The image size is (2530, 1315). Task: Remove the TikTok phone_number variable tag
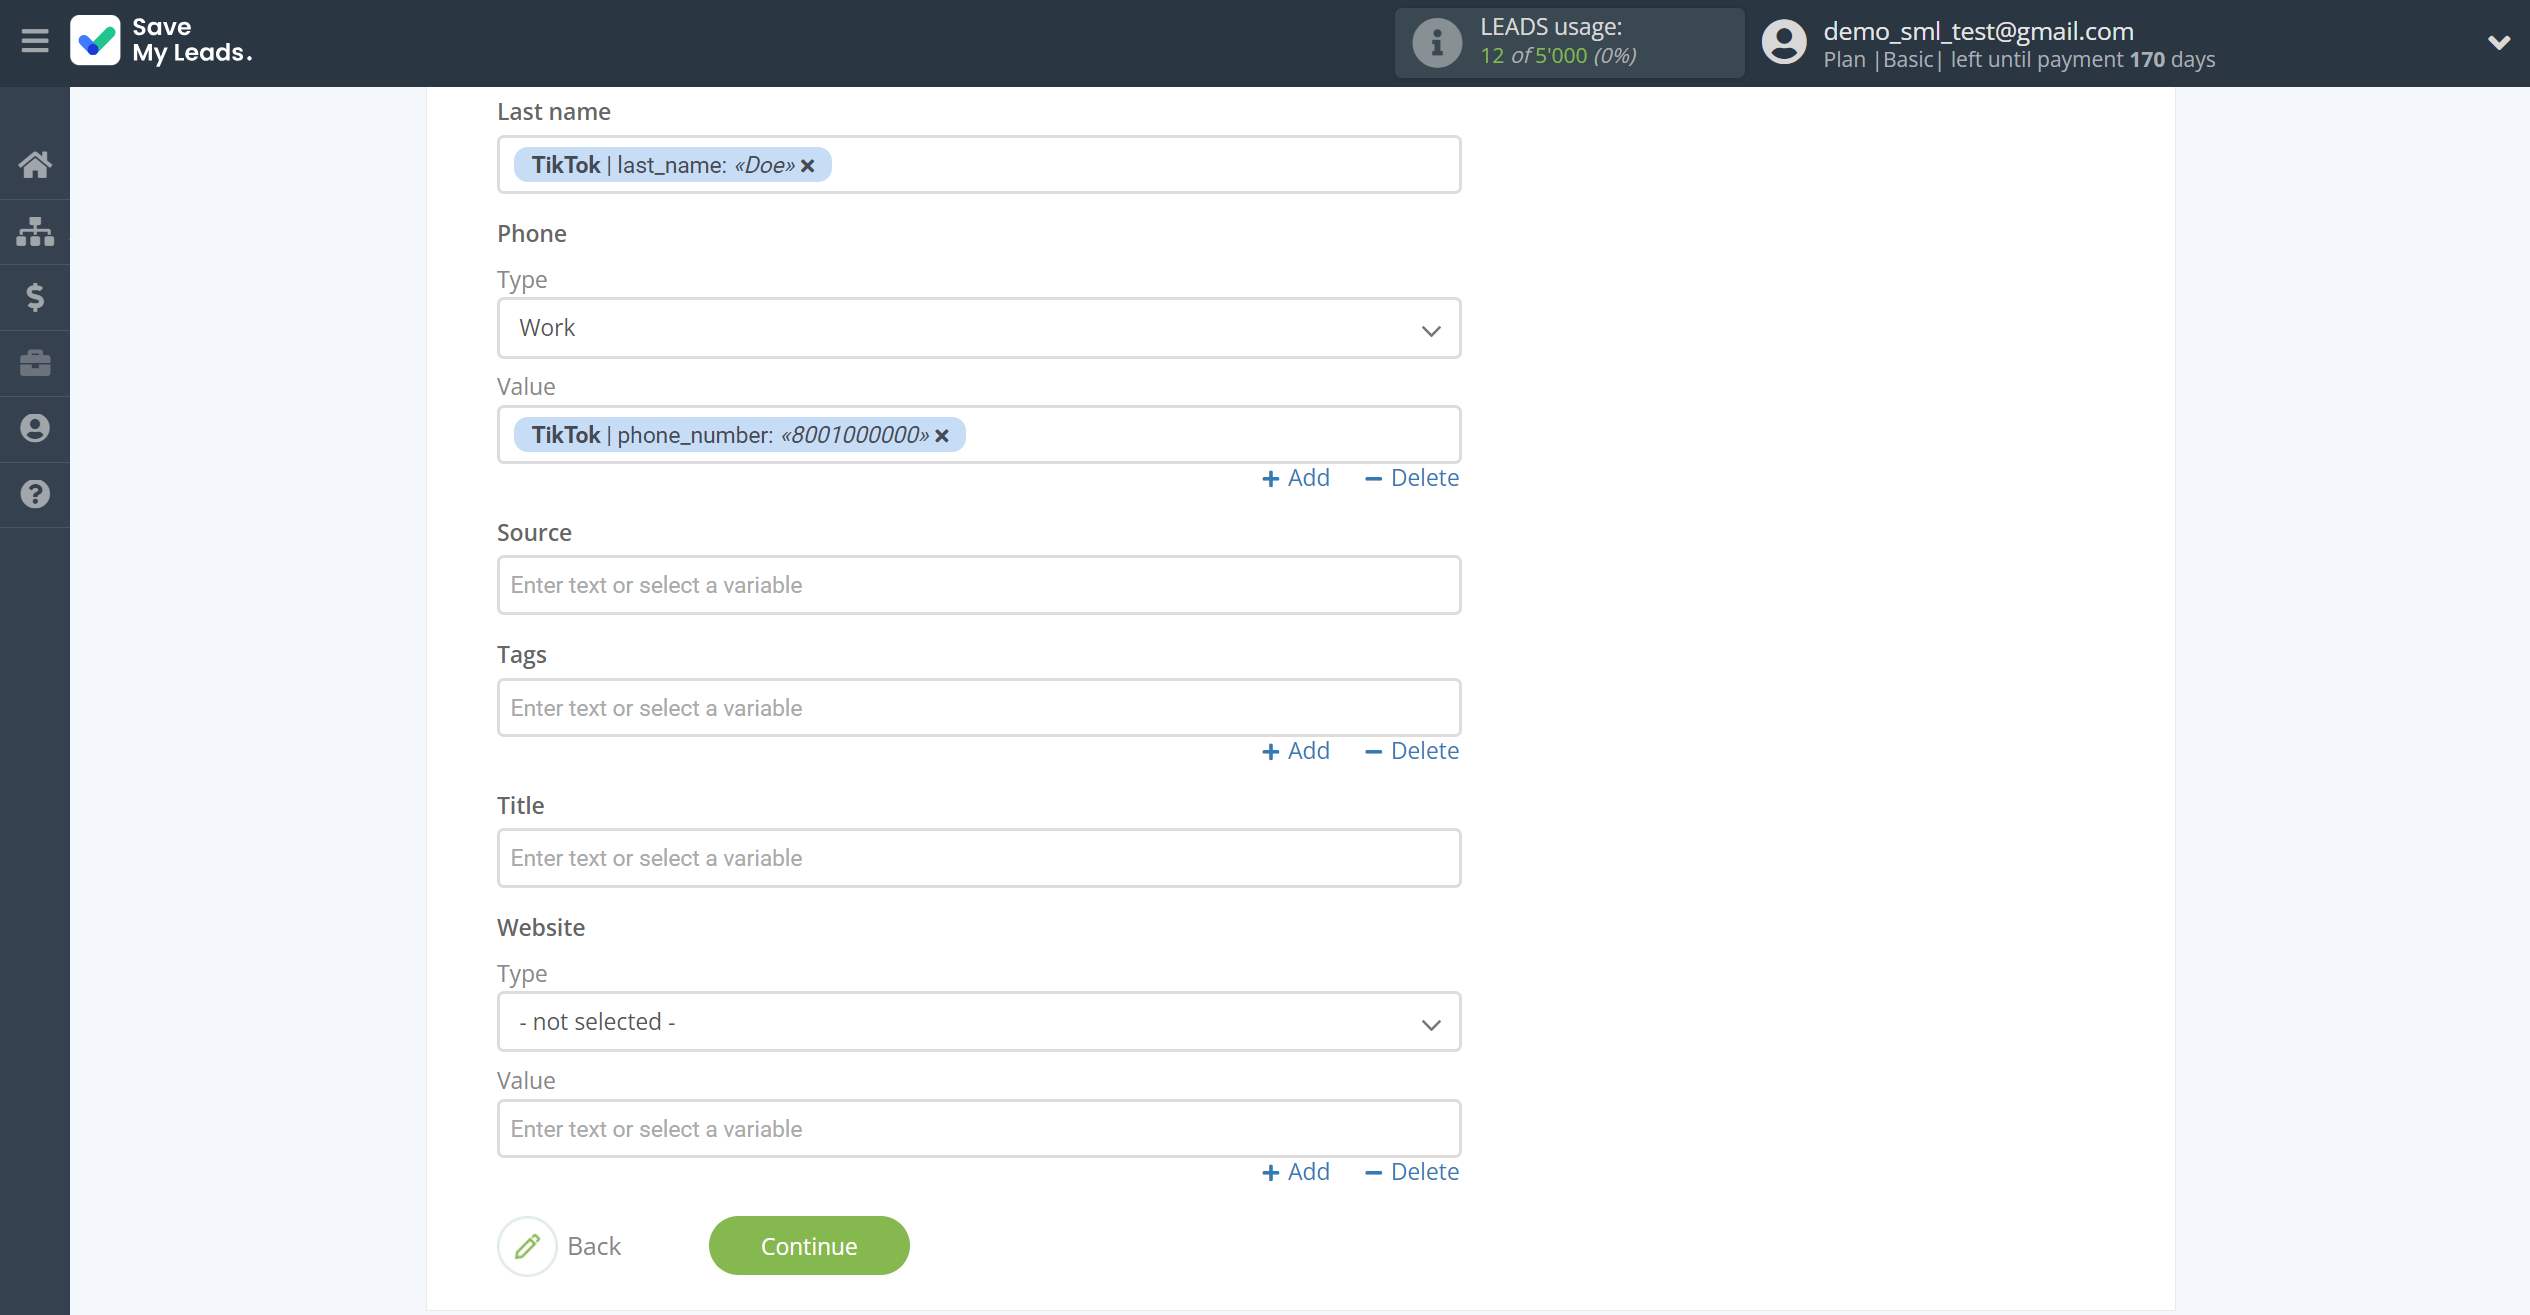pyautogui.click(x=942, y=436)
